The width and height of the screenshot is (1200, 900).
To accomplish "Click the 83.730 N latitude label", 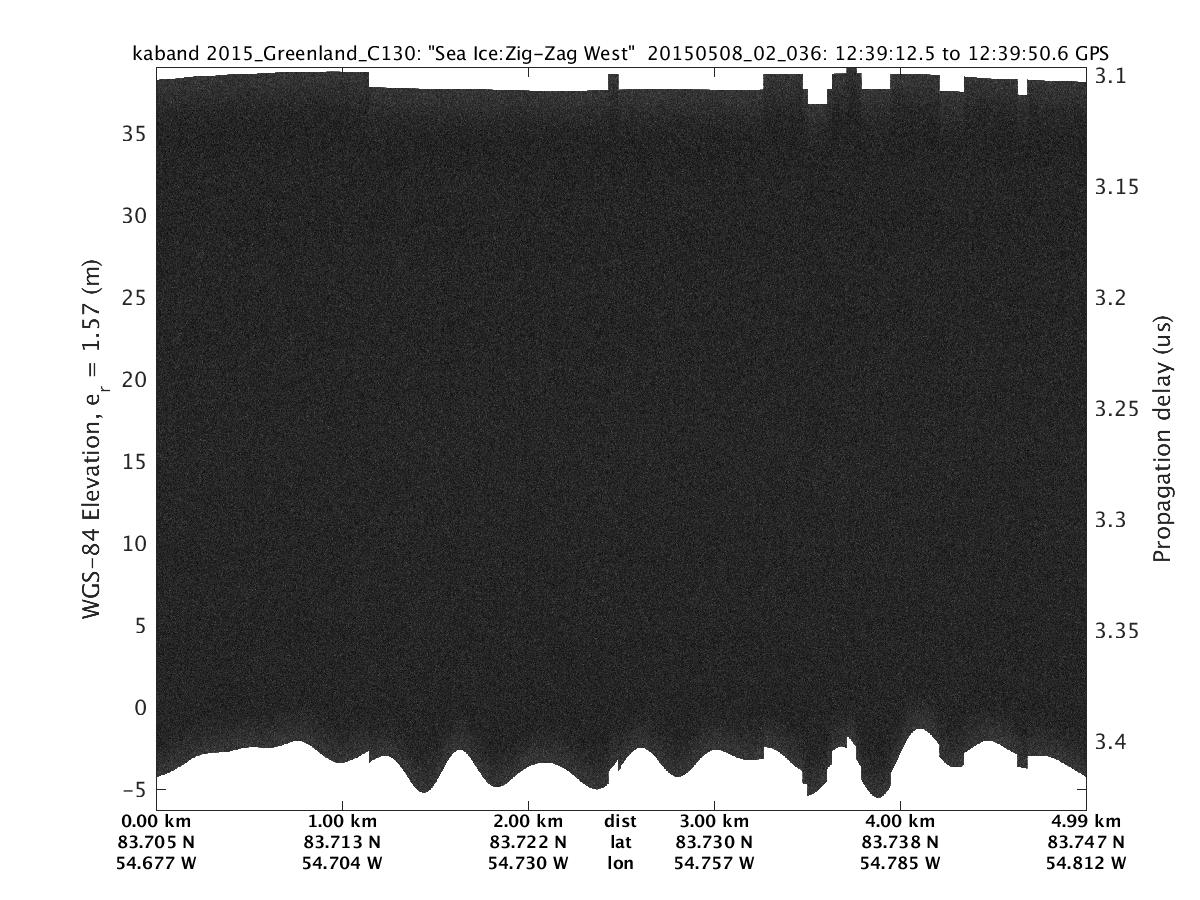I will click(x=714, y=842).
